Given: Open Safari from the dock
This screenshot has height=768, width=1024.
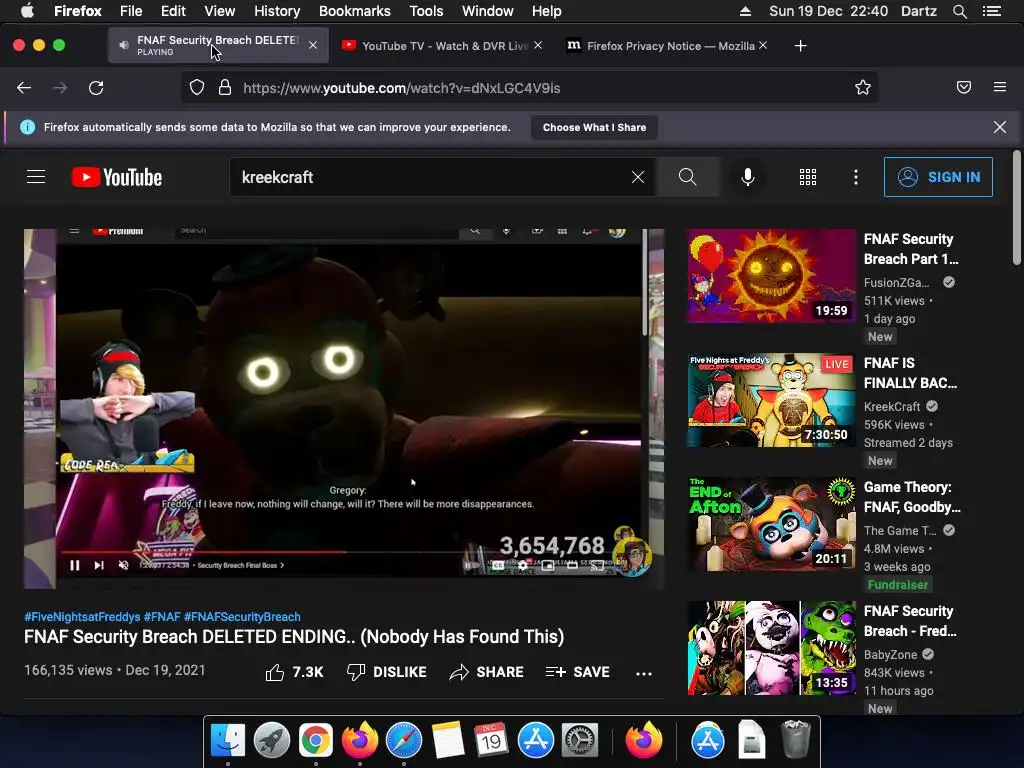Looking at the screenshot, I should click(x=404, y=741).
